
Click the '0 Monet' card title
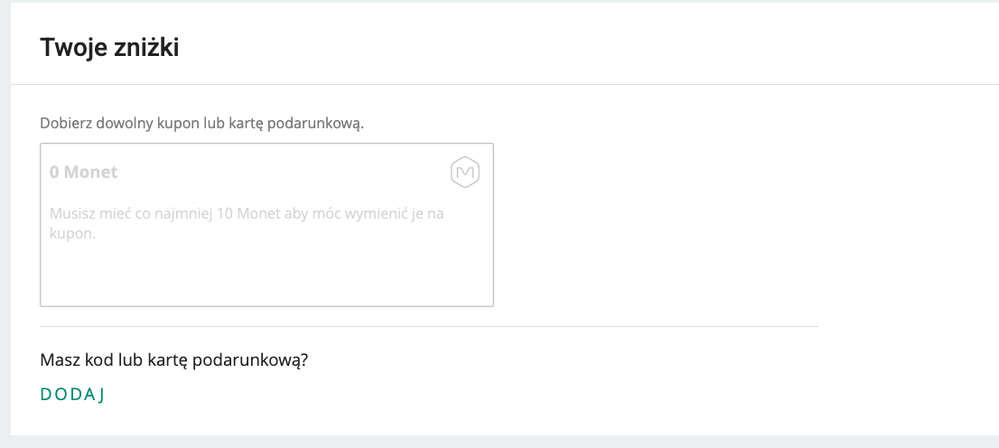click(x=83, y=172)
